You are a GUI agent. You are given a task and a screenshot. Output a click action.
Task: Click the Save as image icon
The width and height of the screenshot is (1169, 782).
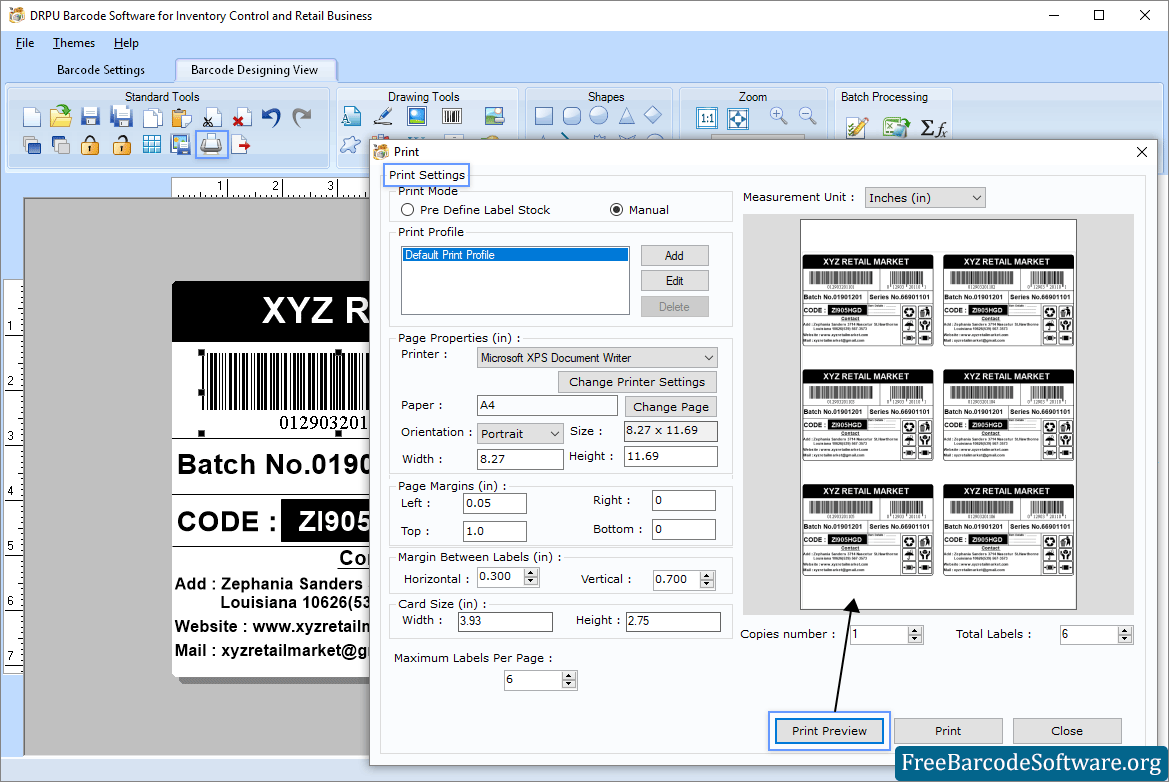(x=180, y=145)
